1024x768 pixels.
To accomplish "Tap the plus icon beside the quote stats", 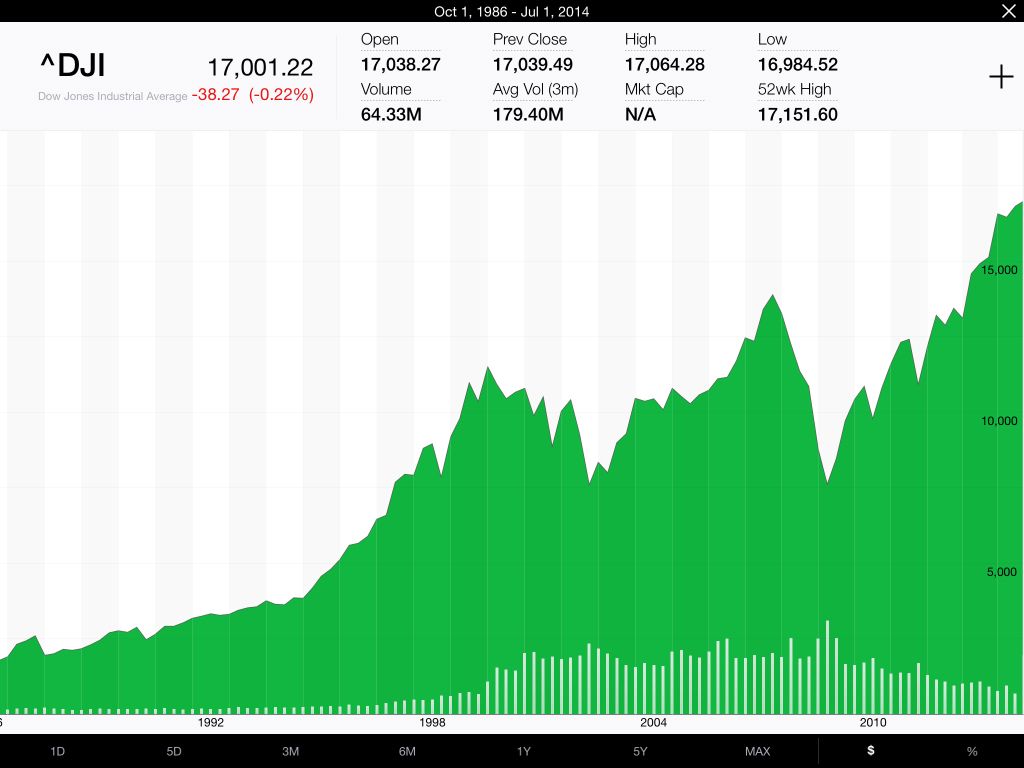I will (1000, 78).
